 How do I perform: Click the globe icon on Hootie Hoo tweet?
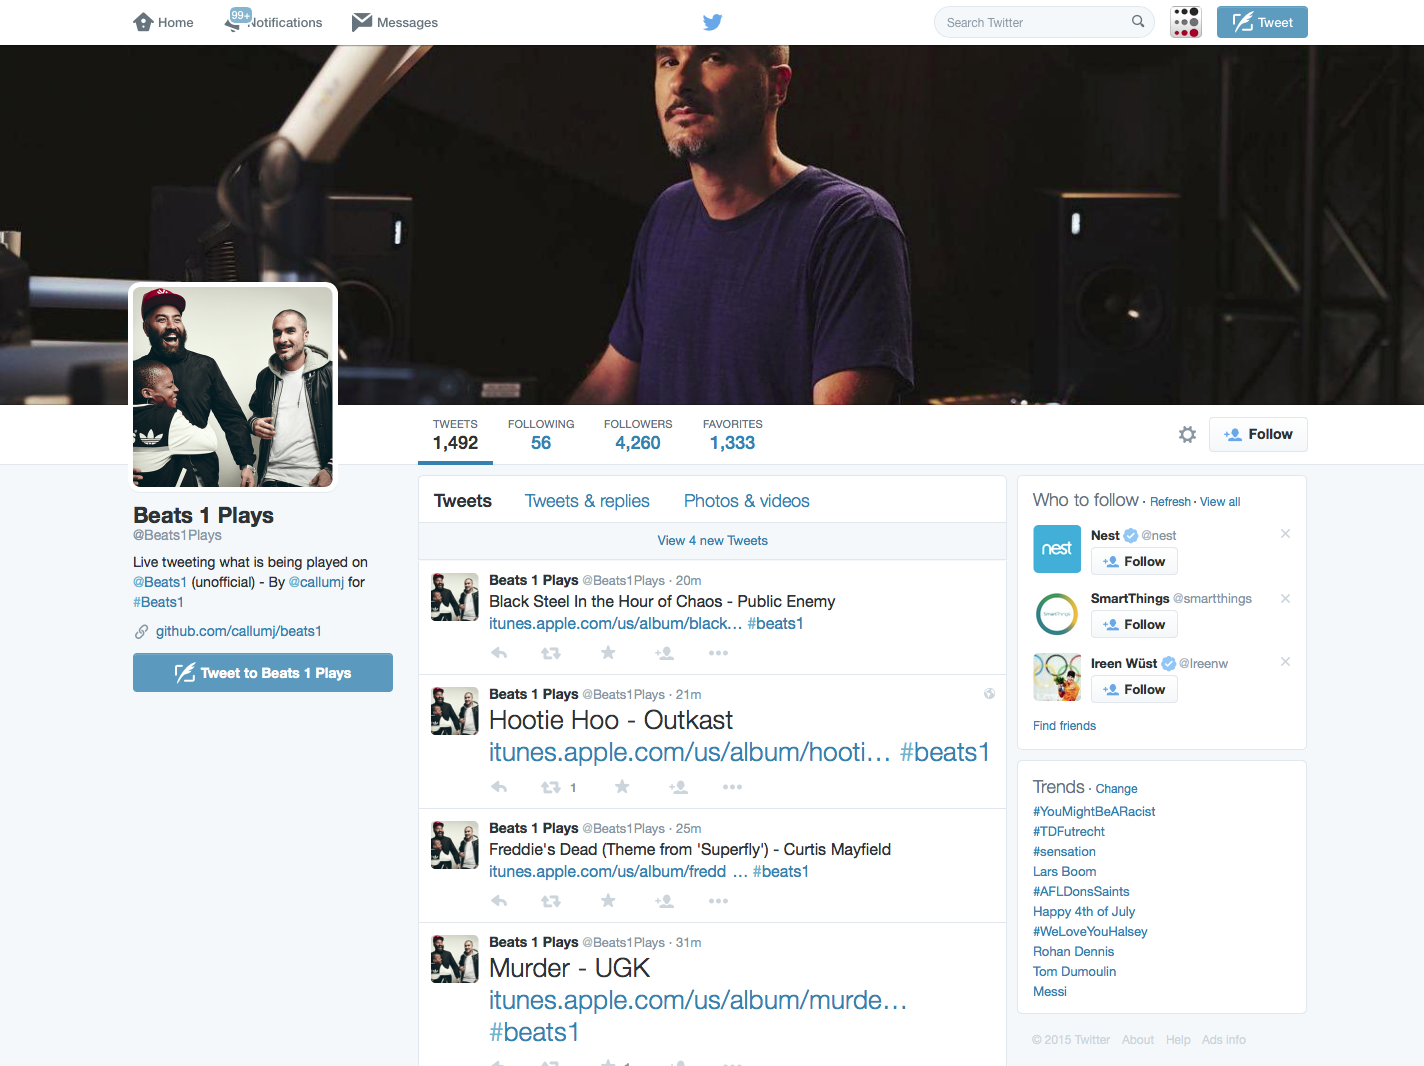pyautogui.click(x=989, y=694)
